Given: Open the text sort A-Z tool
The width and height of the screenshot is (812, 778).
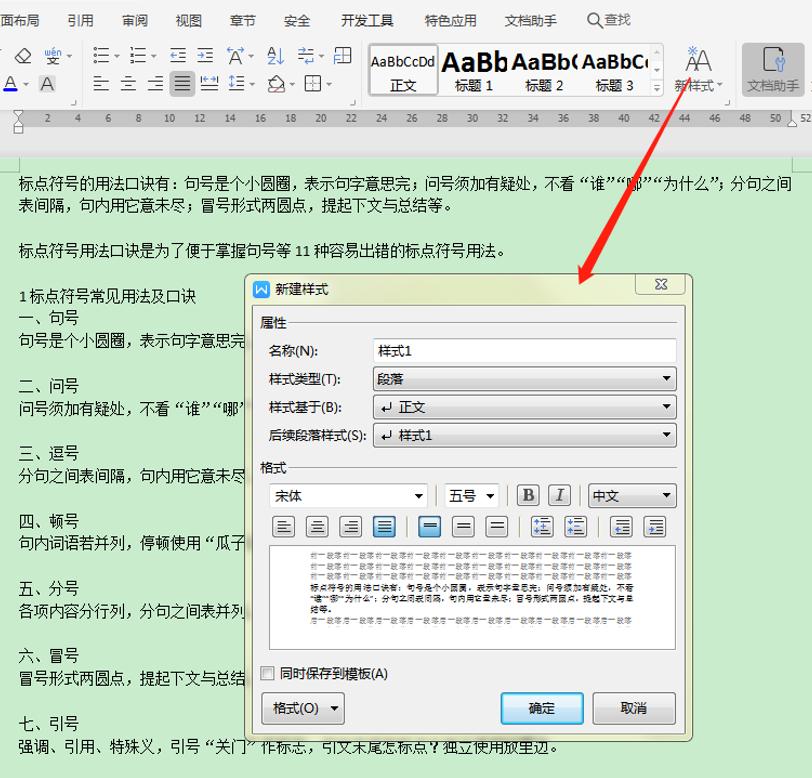Looking at the screenshot, I should [275, 55].
